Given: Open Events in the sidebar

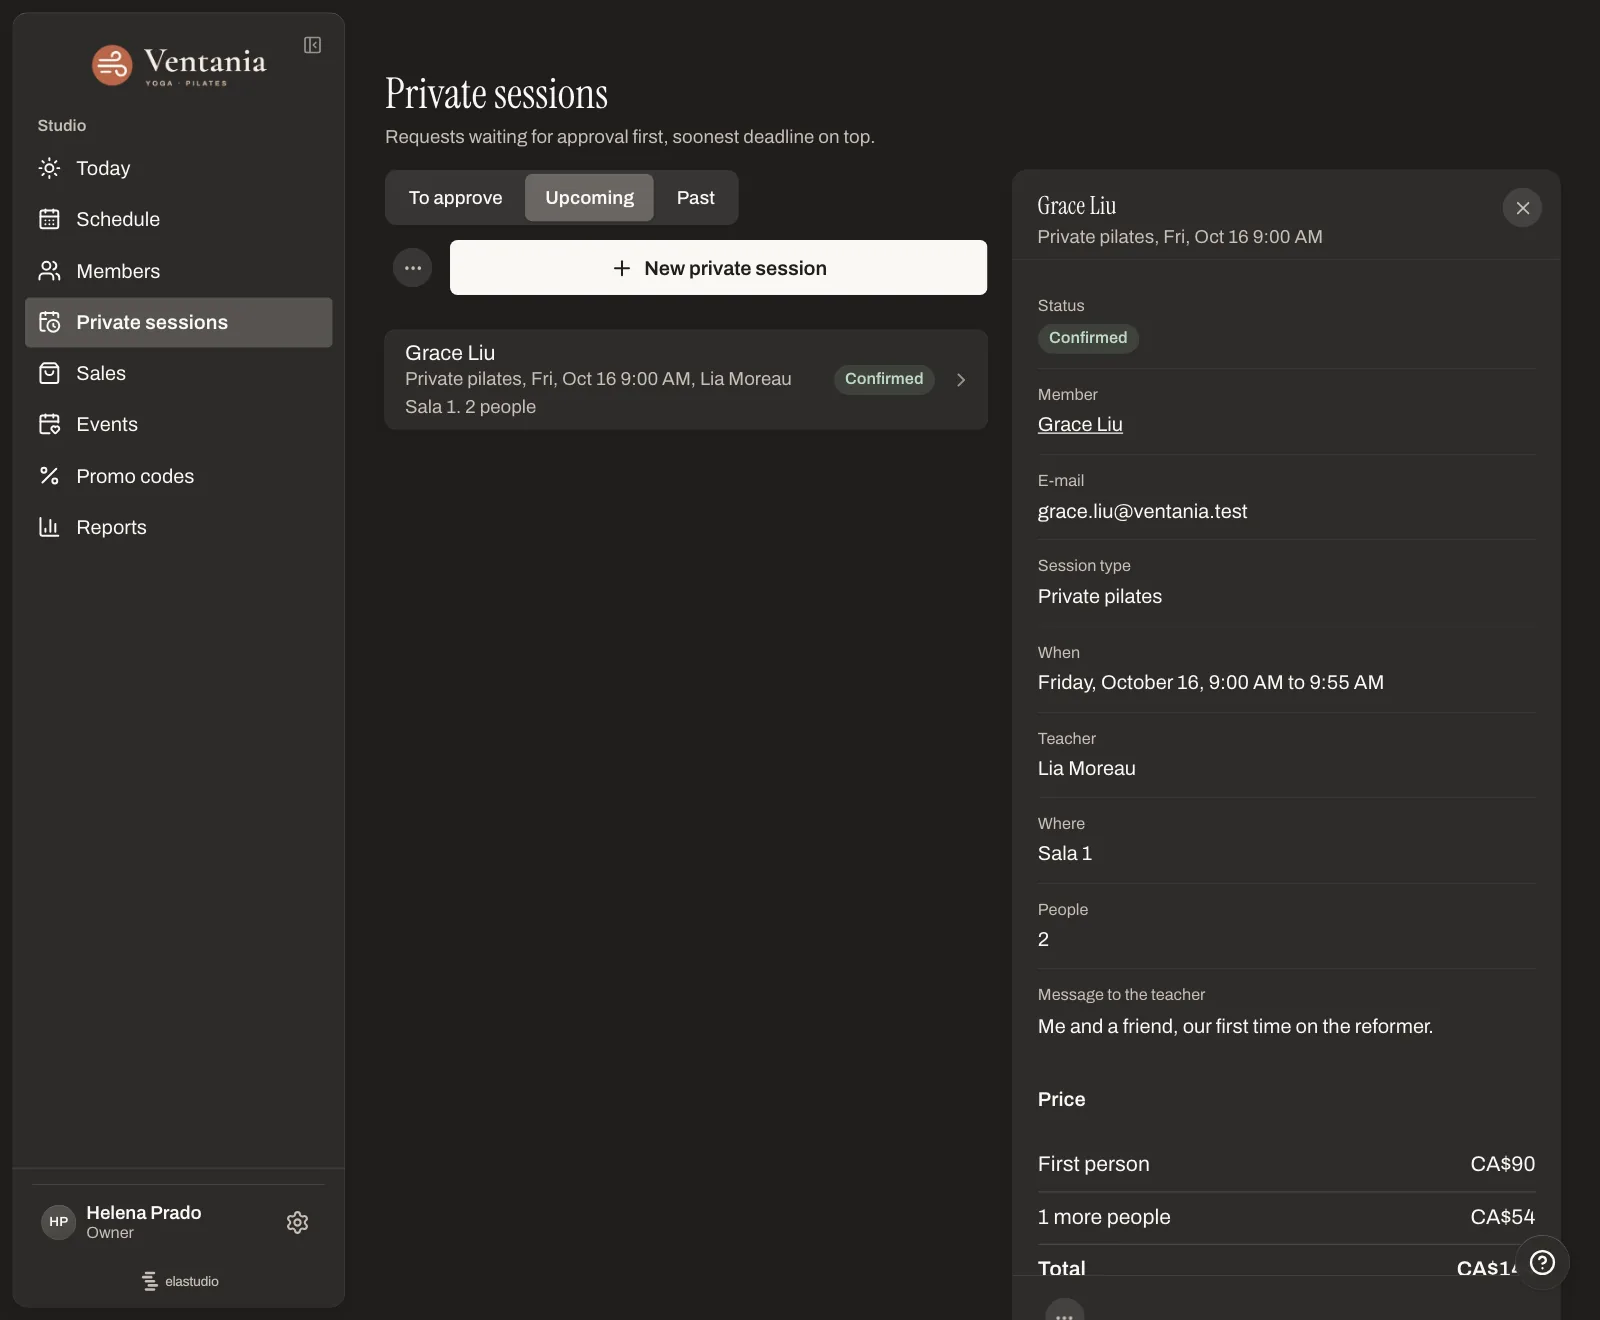Looking at the screenshot, I should (179, 424).
